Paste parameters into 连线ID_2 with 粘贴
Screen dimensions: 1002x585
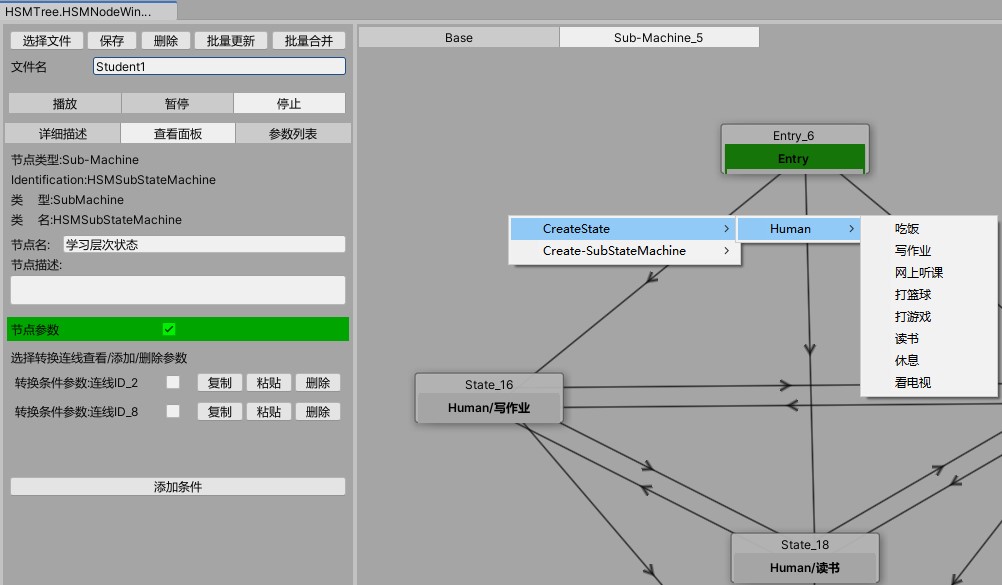tap(268, 383)
